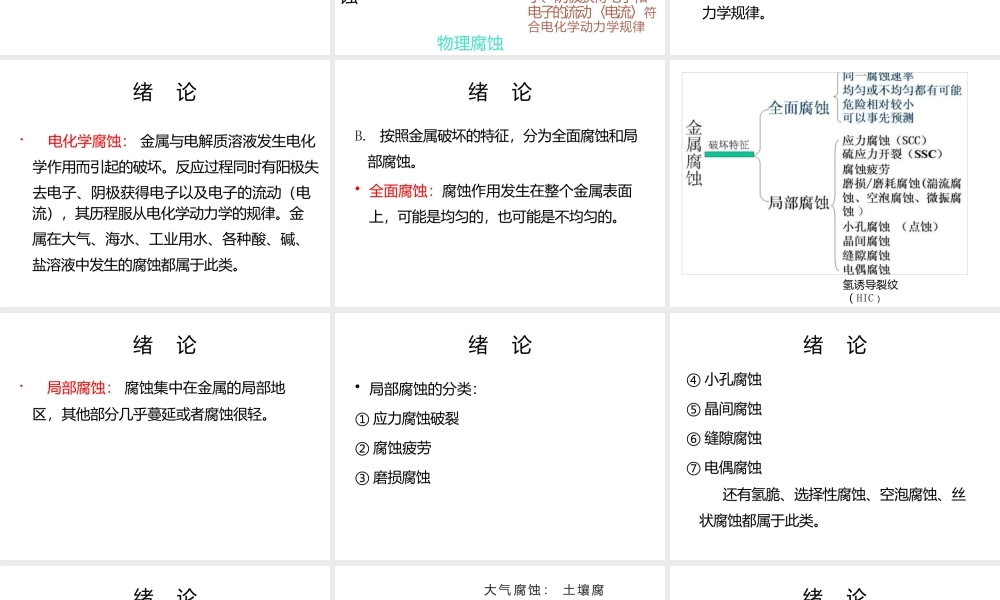Screen dimensions: 1000x600
Task: Click list item ⑤ 晶间腐蚀
Action: [x=724, y=409]
